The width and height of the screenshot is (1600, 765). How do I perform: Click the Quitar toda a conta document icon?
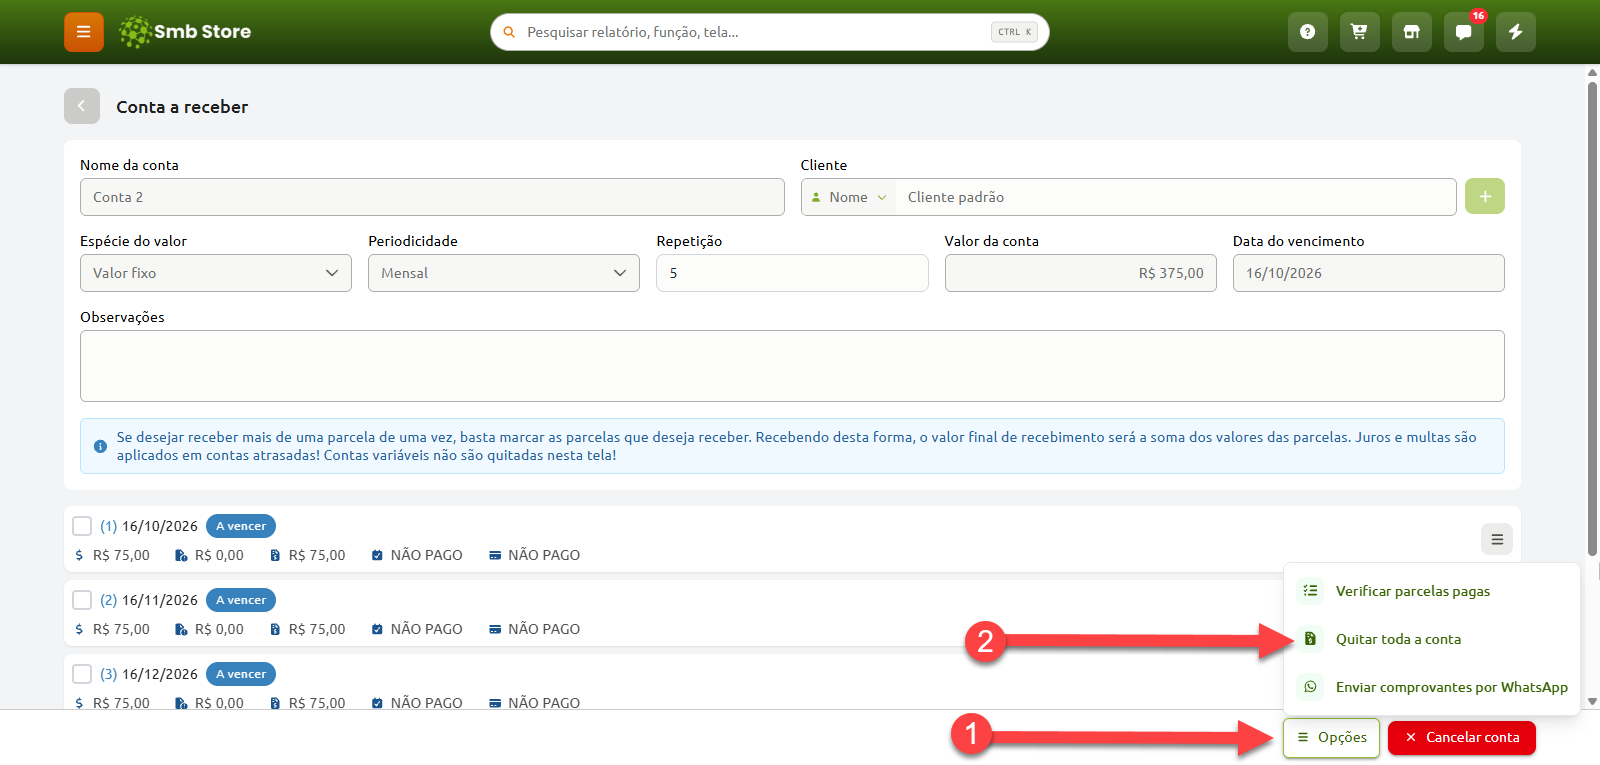pos(1310,639)
